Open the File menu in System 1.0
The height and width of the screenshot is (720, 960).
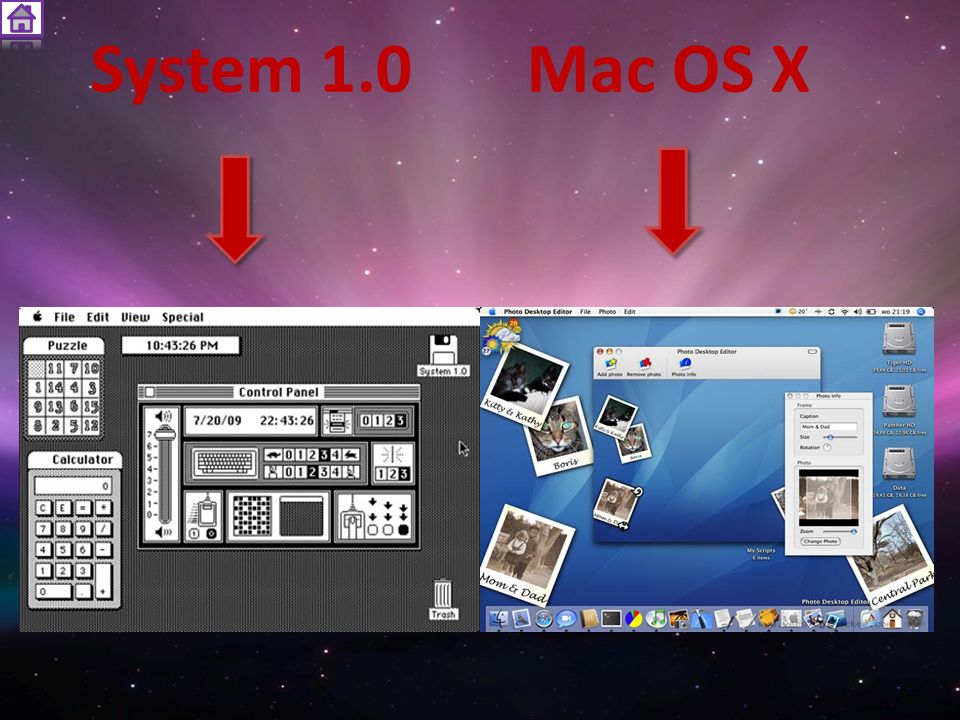pos(64,317)
